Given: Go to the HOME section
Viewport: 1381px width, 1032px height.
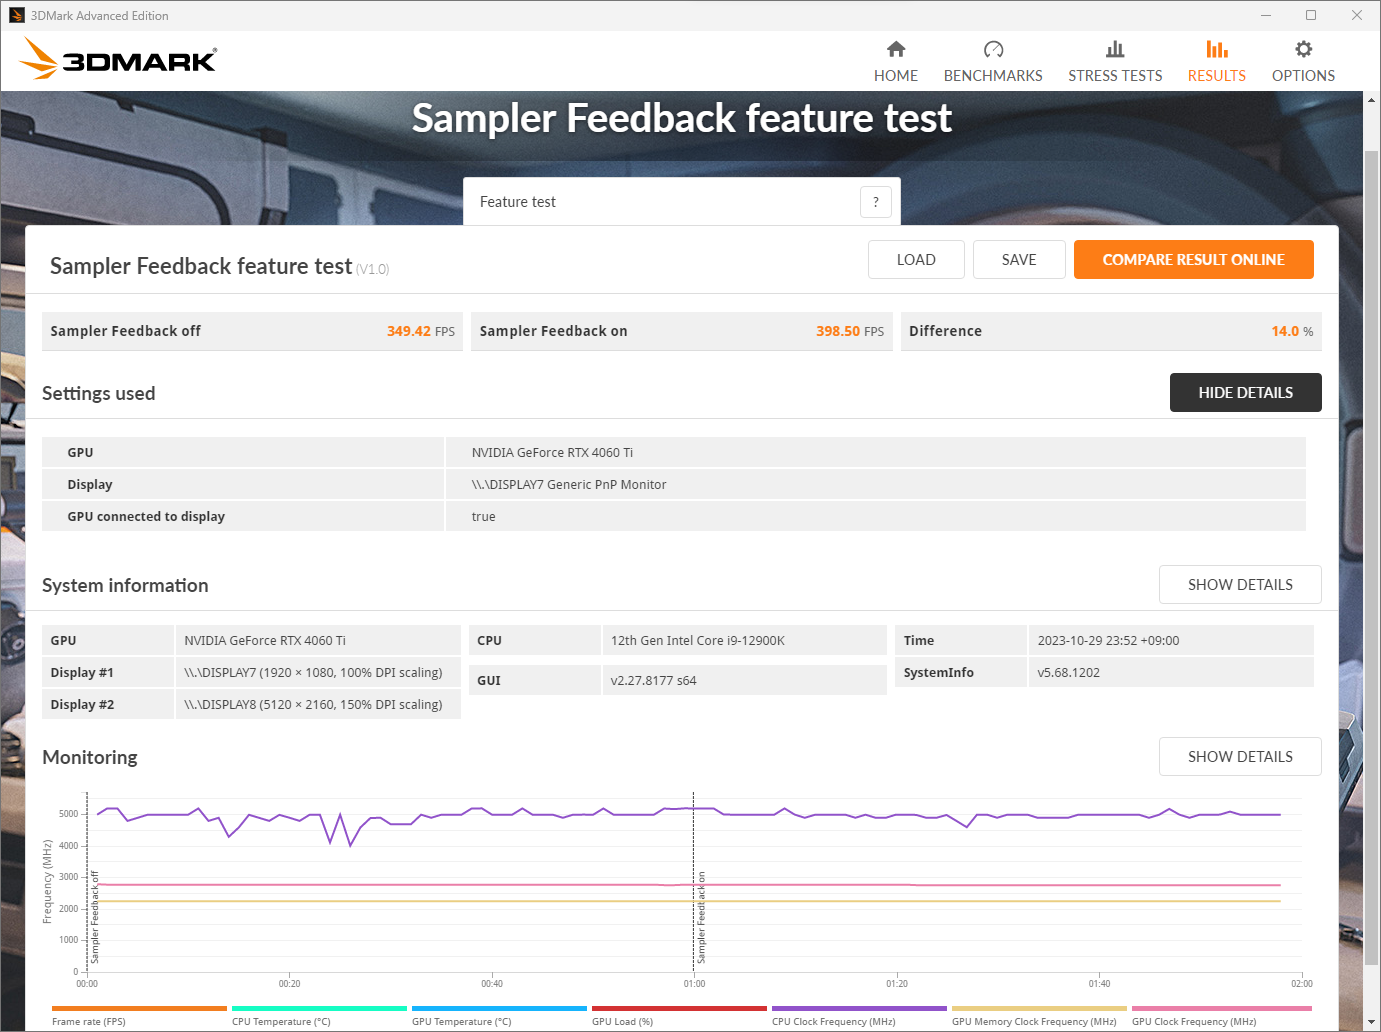Looking at the screenshot, I should 896,61.
